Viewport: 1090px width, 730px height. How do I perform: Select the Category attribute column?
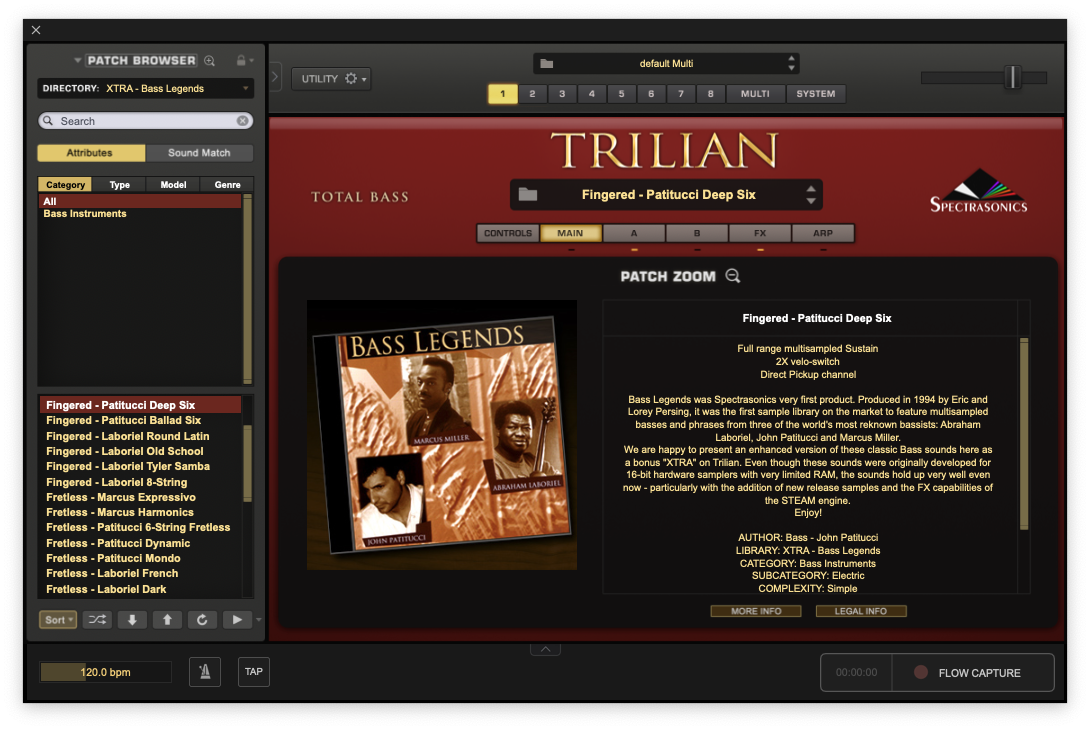(65, 185)
